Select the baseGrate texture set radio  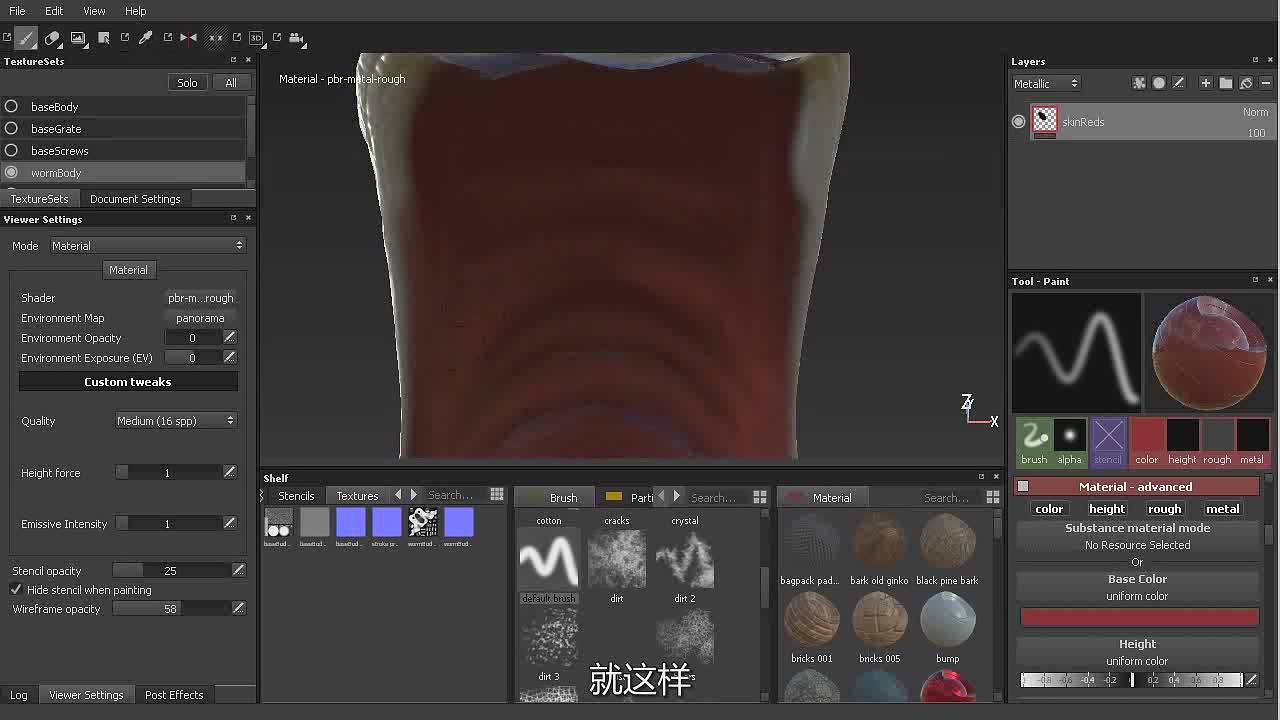pyautogui.click(x=11, y=128)
